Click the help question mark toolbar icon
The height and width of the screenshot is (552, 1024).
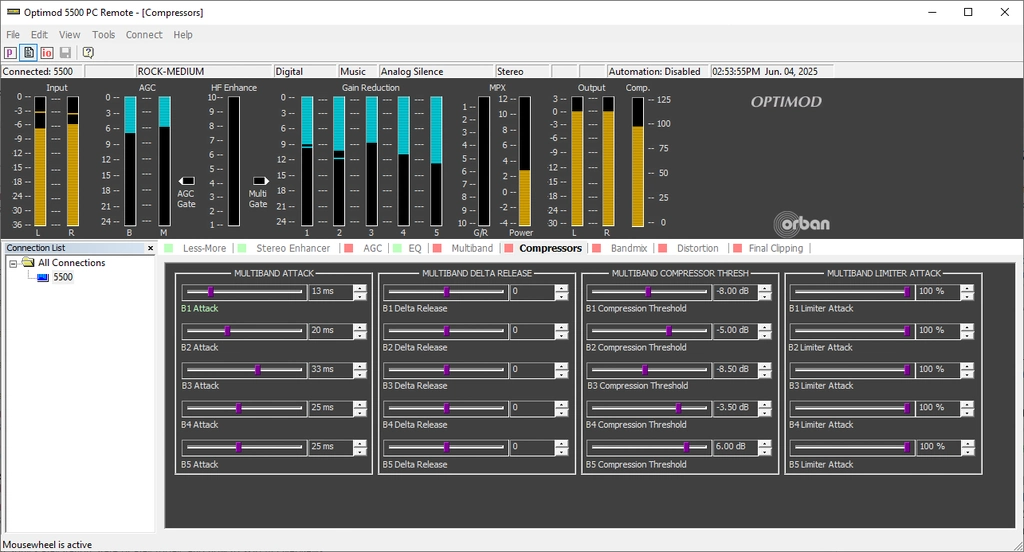pos(88,53)
